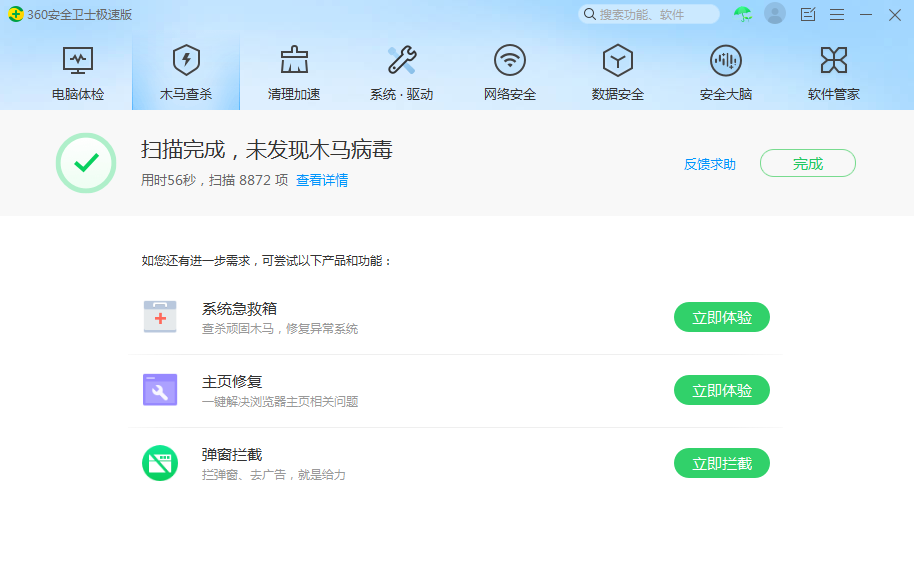The width and height of the screenshot is (914, 576).
Task: Open the 查看详情 details link
Action: point(322,180)
